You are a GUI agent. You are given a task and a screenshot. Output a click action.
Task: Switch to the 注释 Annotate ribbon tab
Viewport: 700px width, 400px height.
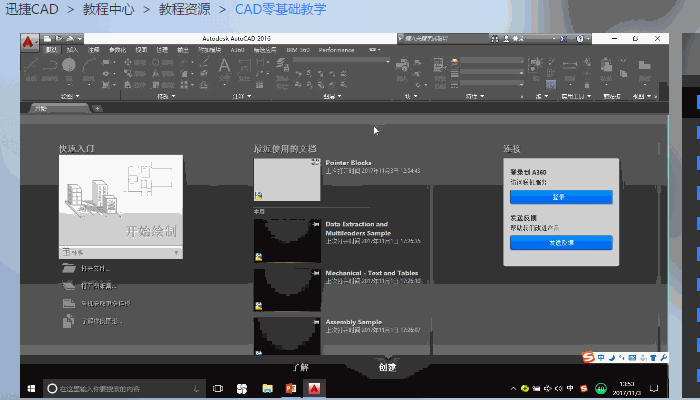coord(93,50)
